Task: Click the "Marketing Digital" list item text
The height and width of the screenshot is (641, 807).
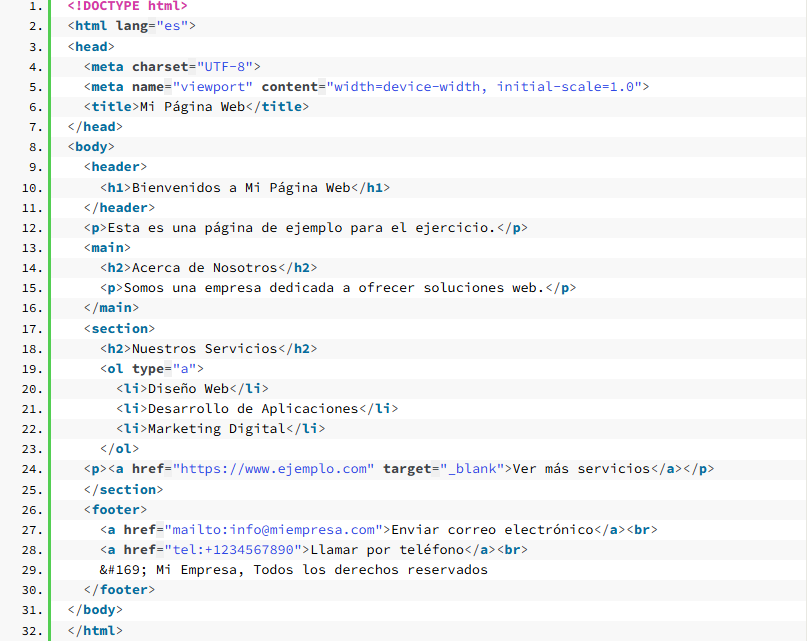Action: coord(216,429)
